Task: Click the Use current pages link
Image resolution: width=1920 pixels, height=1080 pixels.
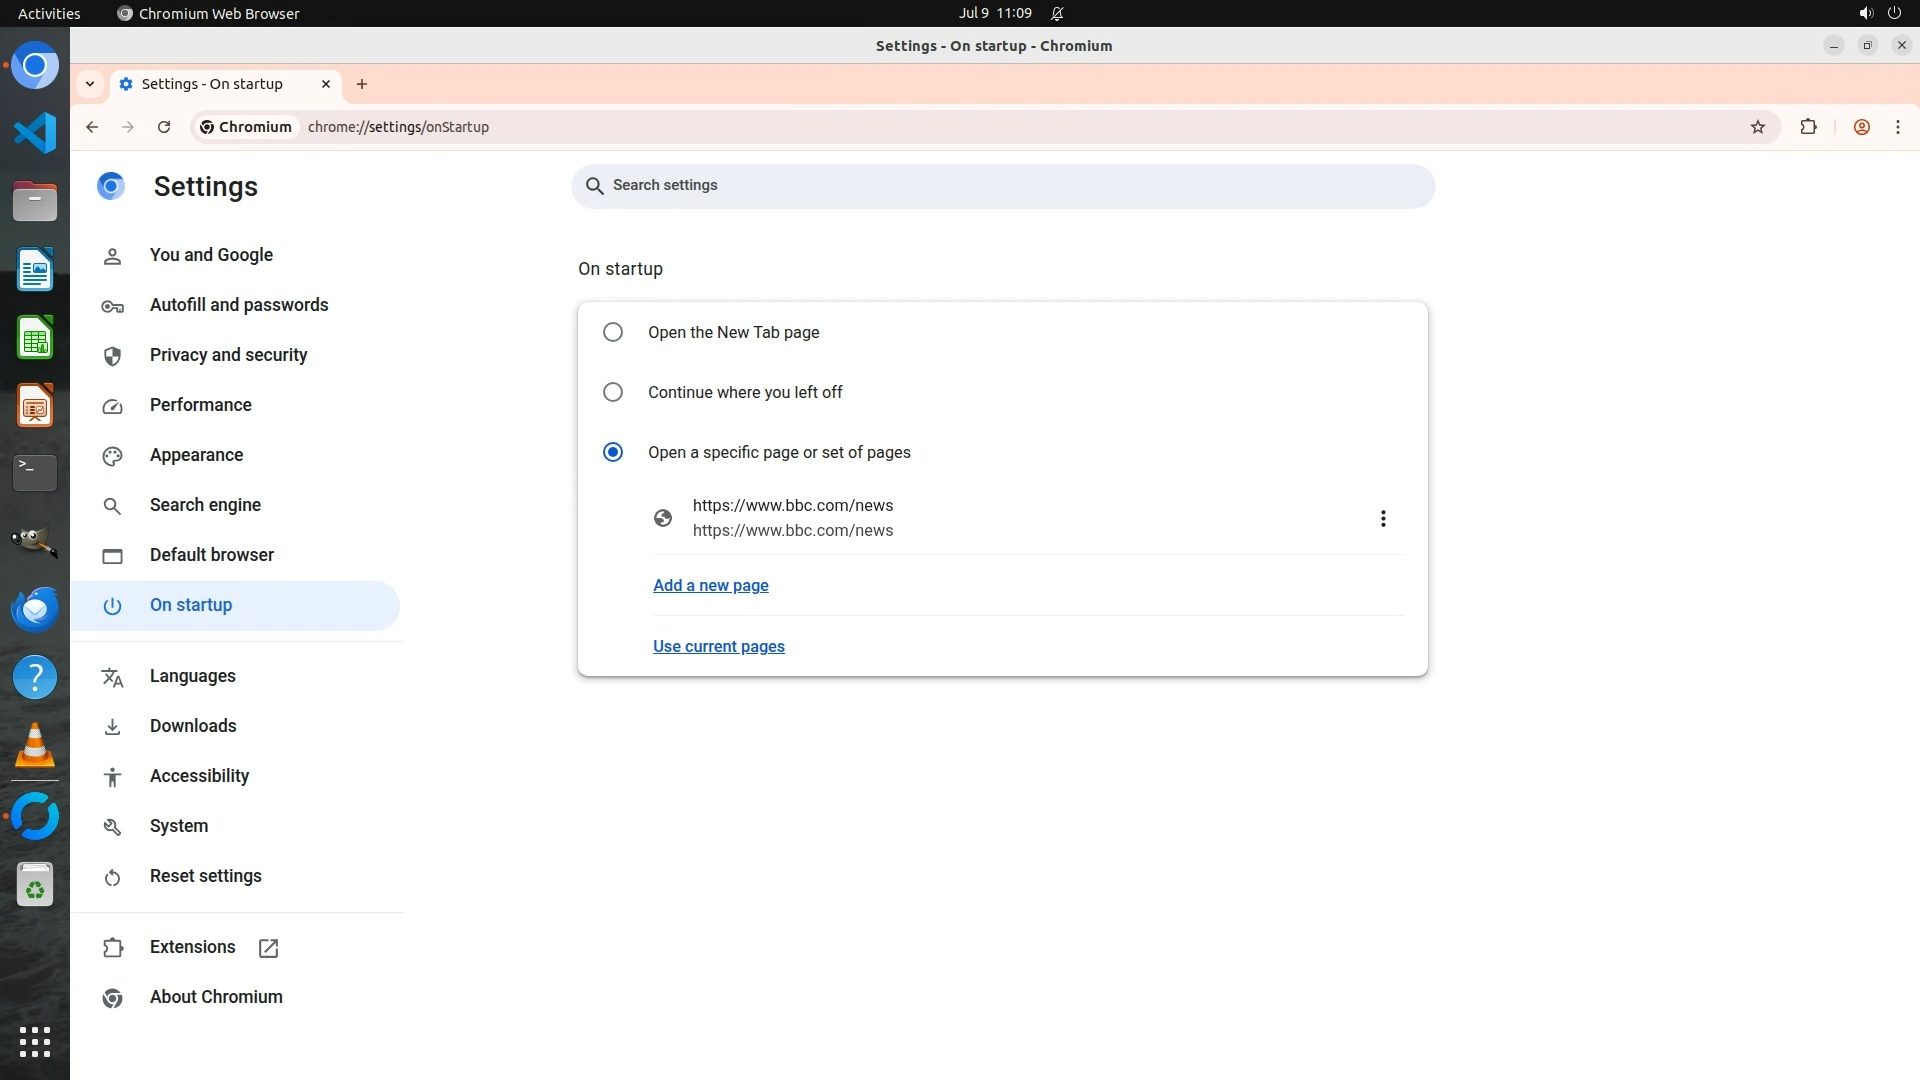Action: click(718, 647)
